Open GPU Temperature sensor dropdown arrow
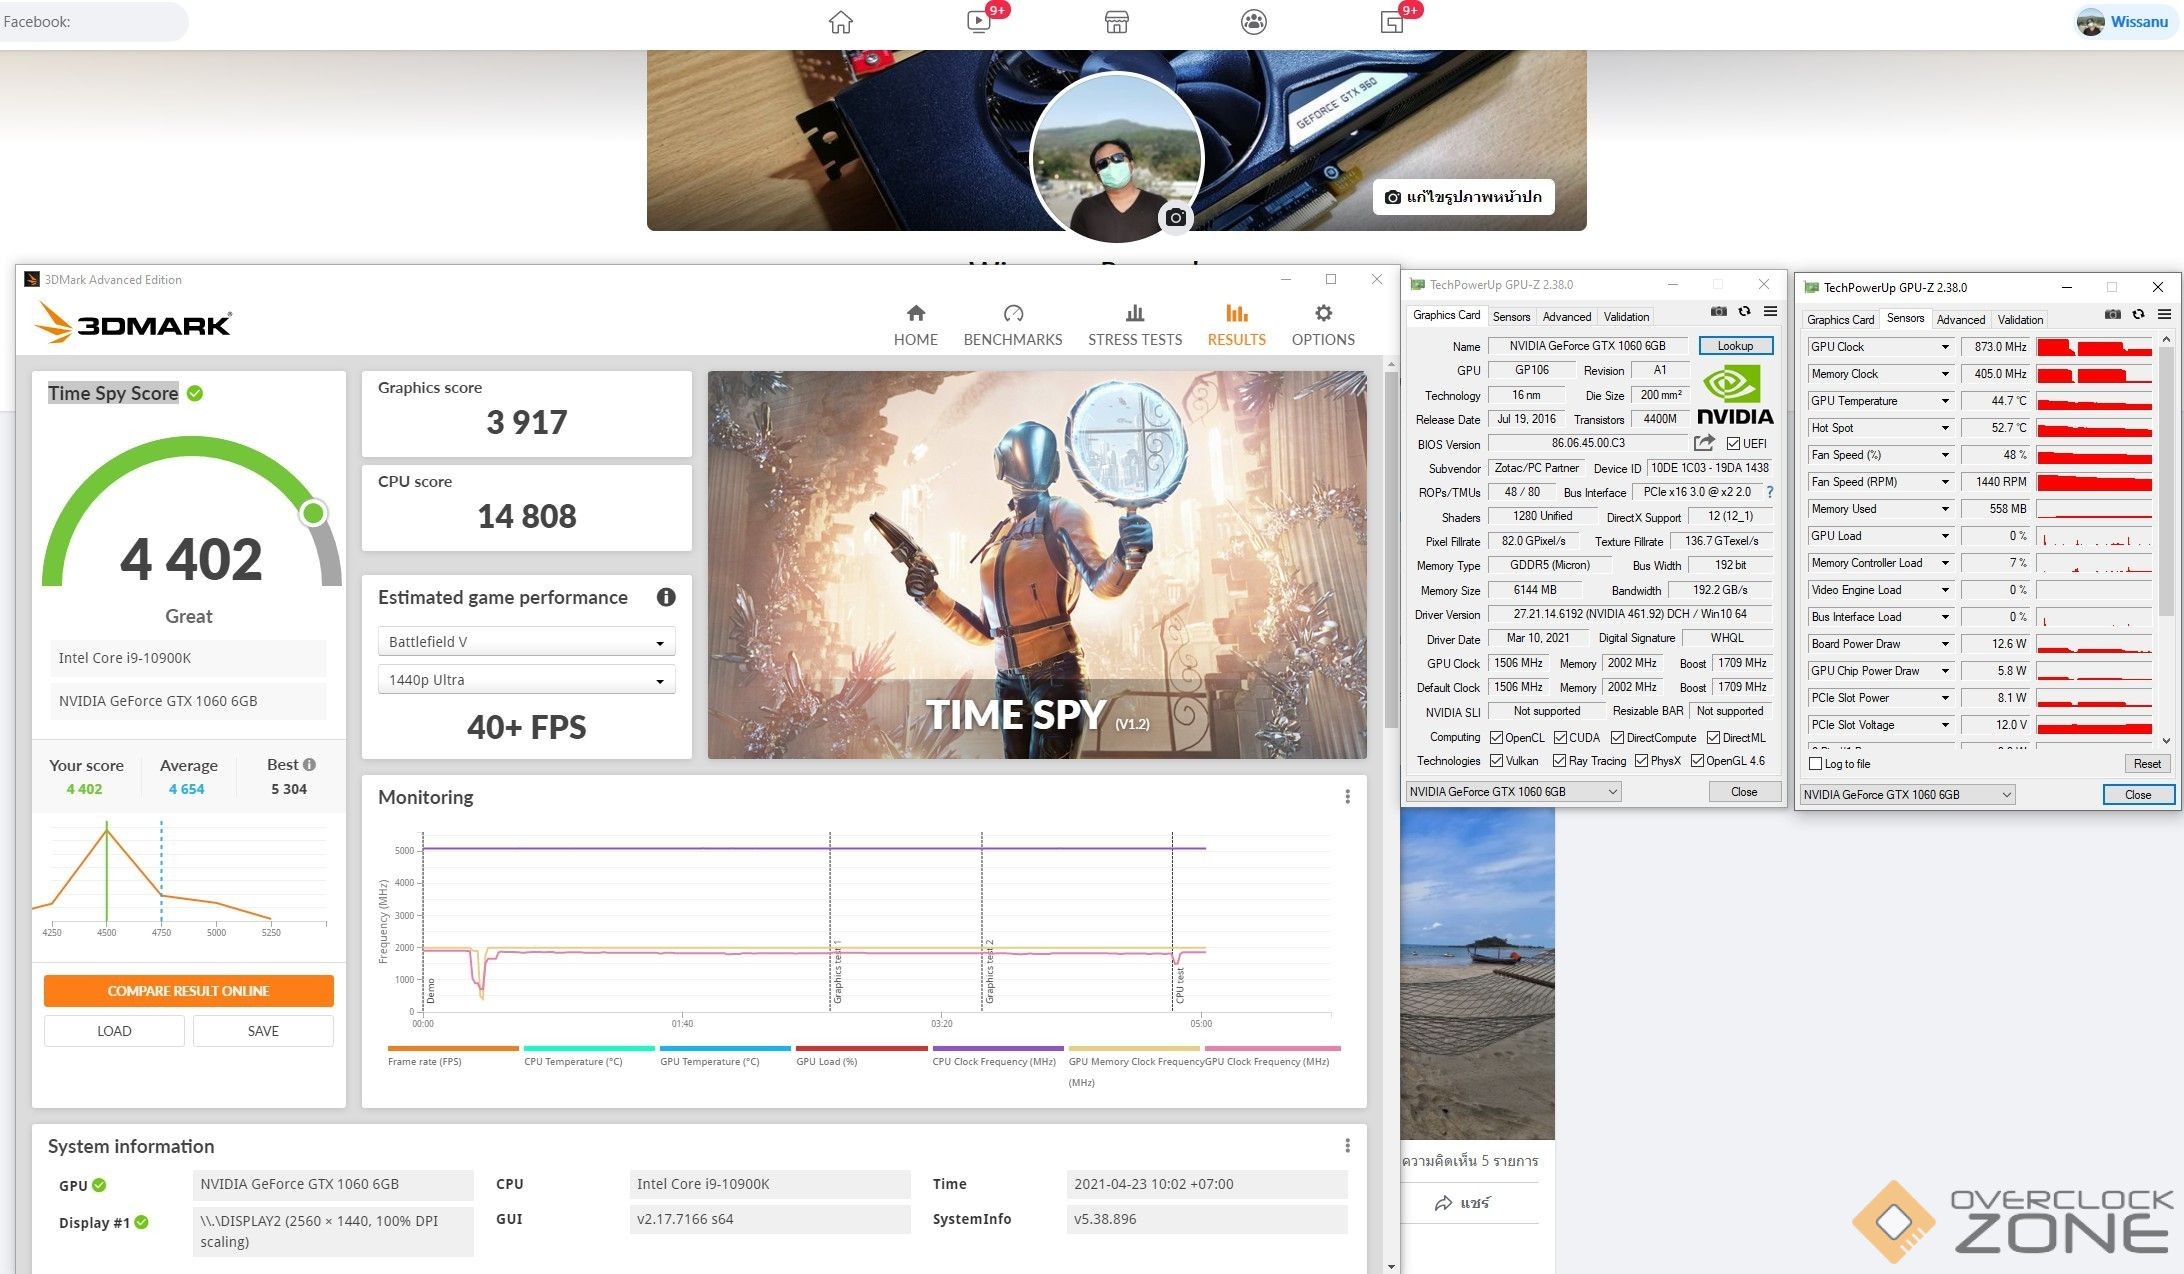The width and height of the screenshot is (2184, 1274). pyautogui.click(x=1945, y=401)
